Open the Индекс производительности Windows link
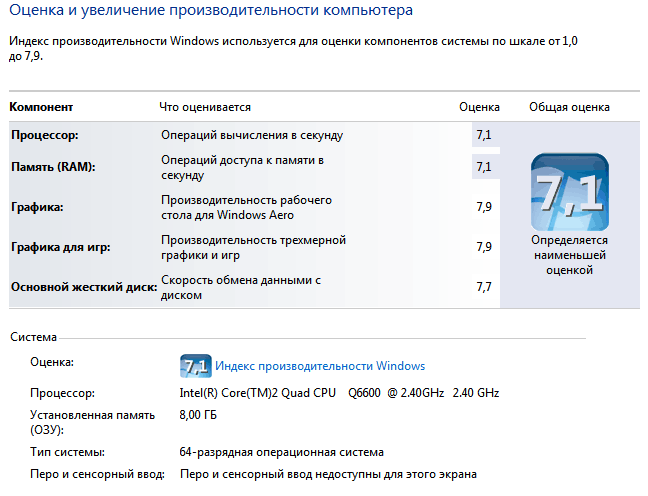Screen dimensions: 648x496 tap(320, 366)
